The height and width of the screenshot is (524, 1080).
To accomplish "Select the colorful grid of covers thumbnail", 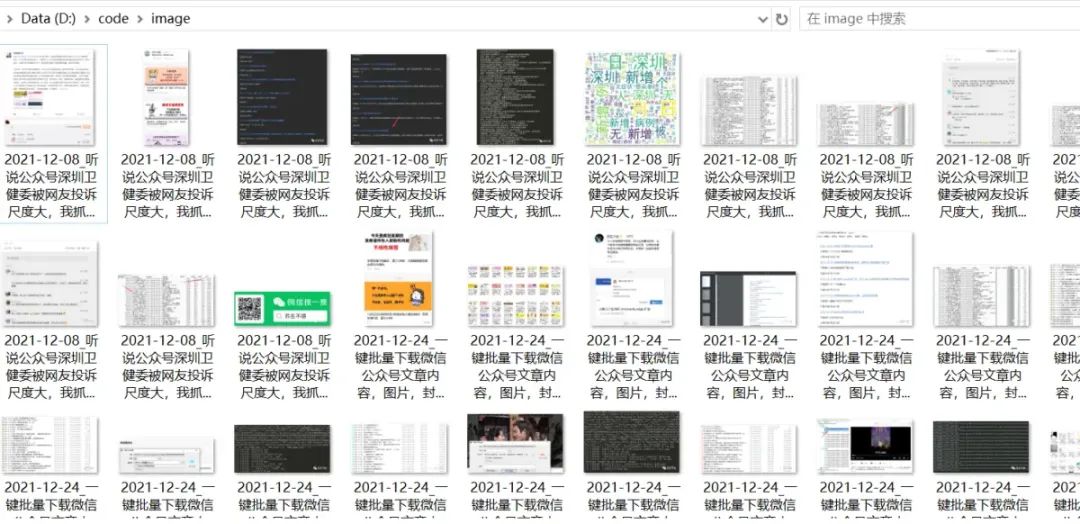I will (515, 295).
